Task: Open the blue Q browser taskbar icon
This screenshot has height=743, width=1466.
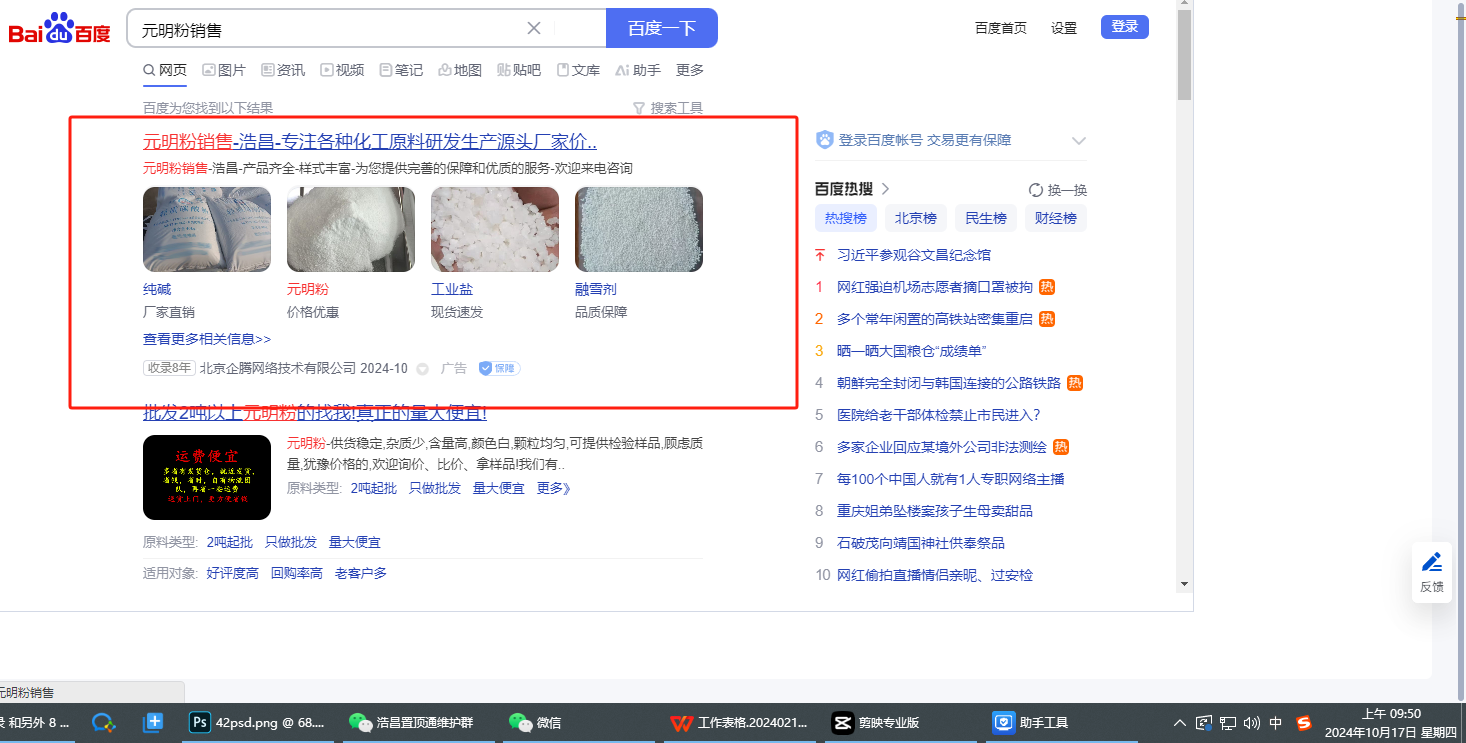Action: [104, 722]
